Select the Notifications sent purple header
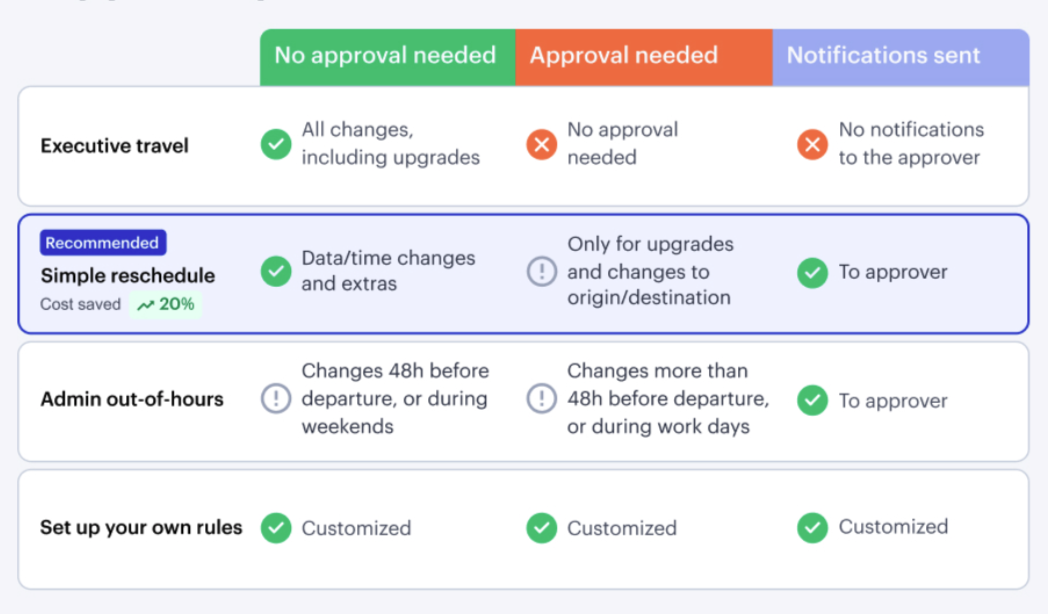 (901, 57)
